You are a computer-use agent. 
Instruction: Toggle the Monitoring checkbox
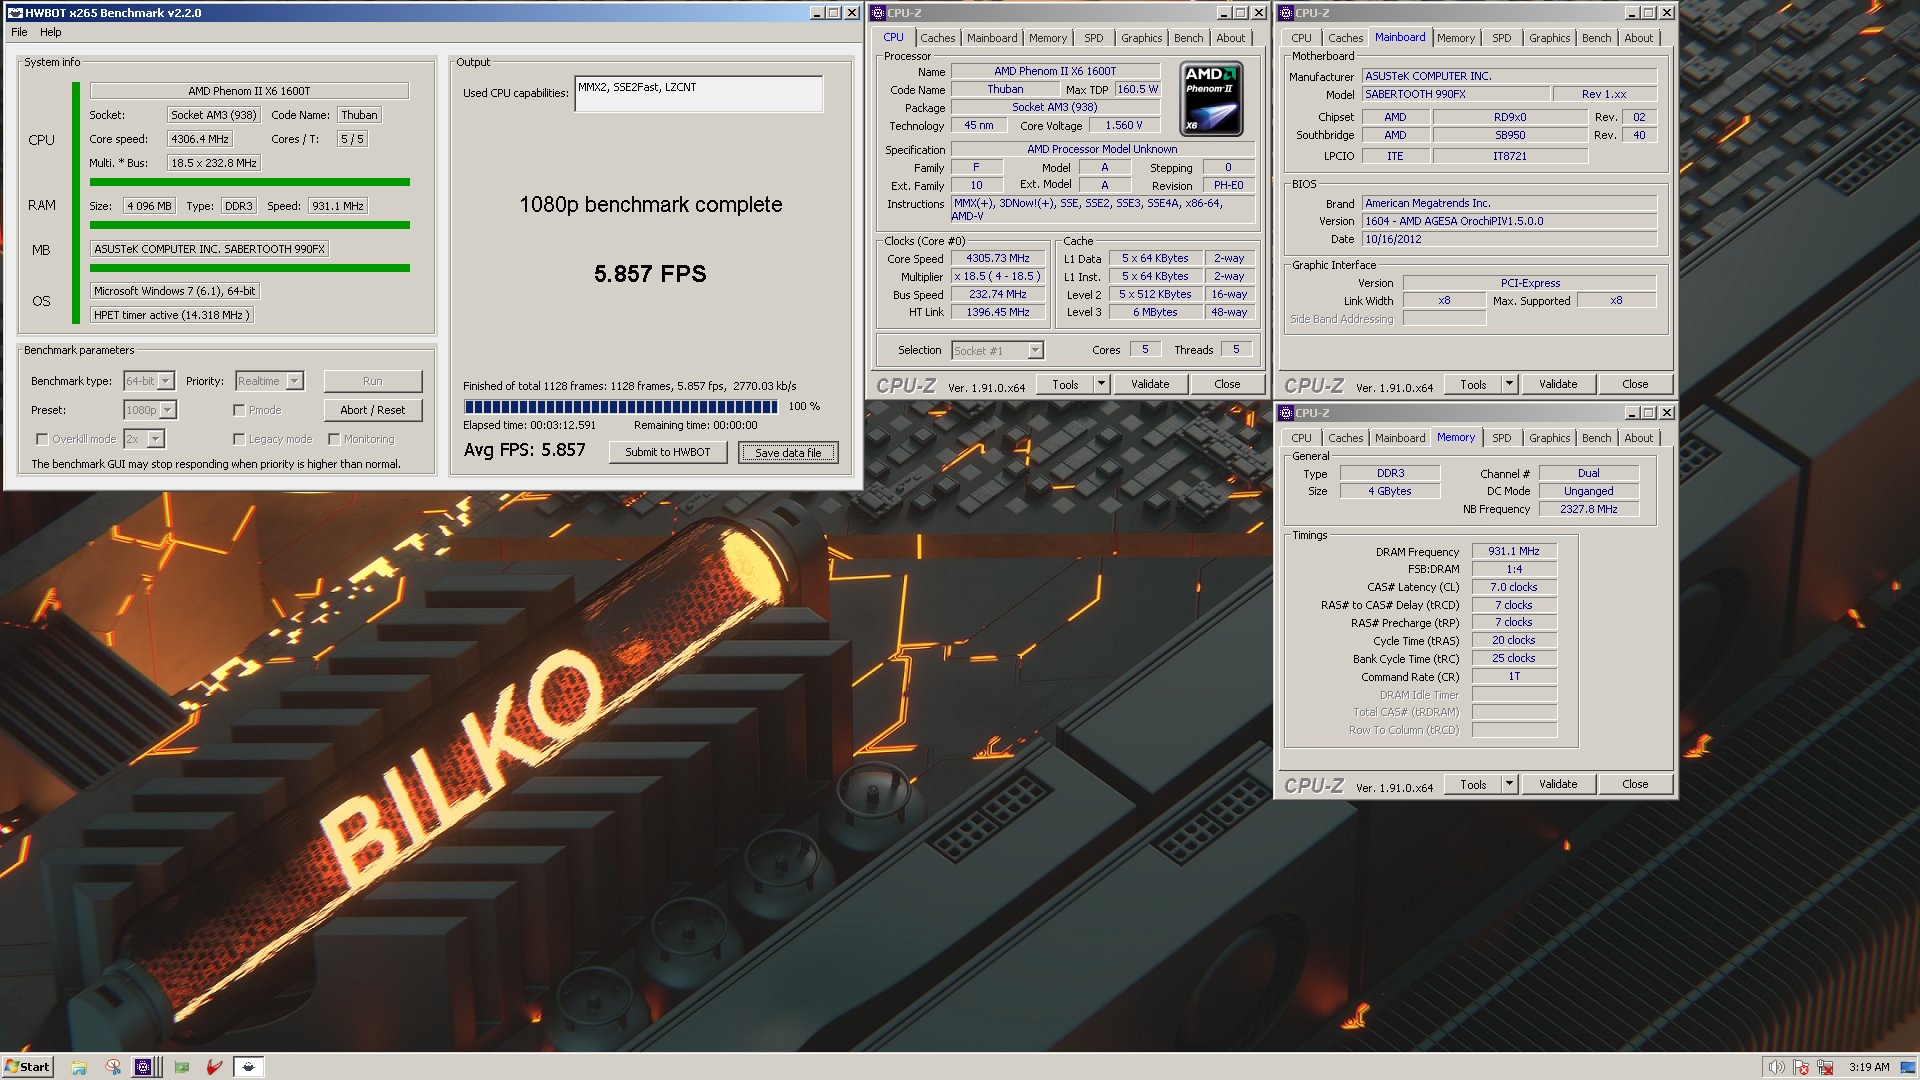point(334,439)
